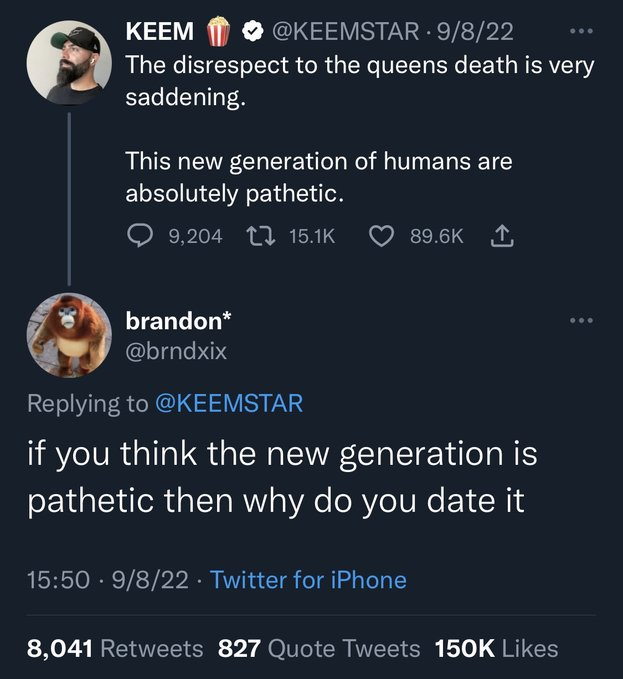This screenshot has width=623, height=679.
Task: View the 827 Quote Tweets
Action: click(x=318, y=649)
